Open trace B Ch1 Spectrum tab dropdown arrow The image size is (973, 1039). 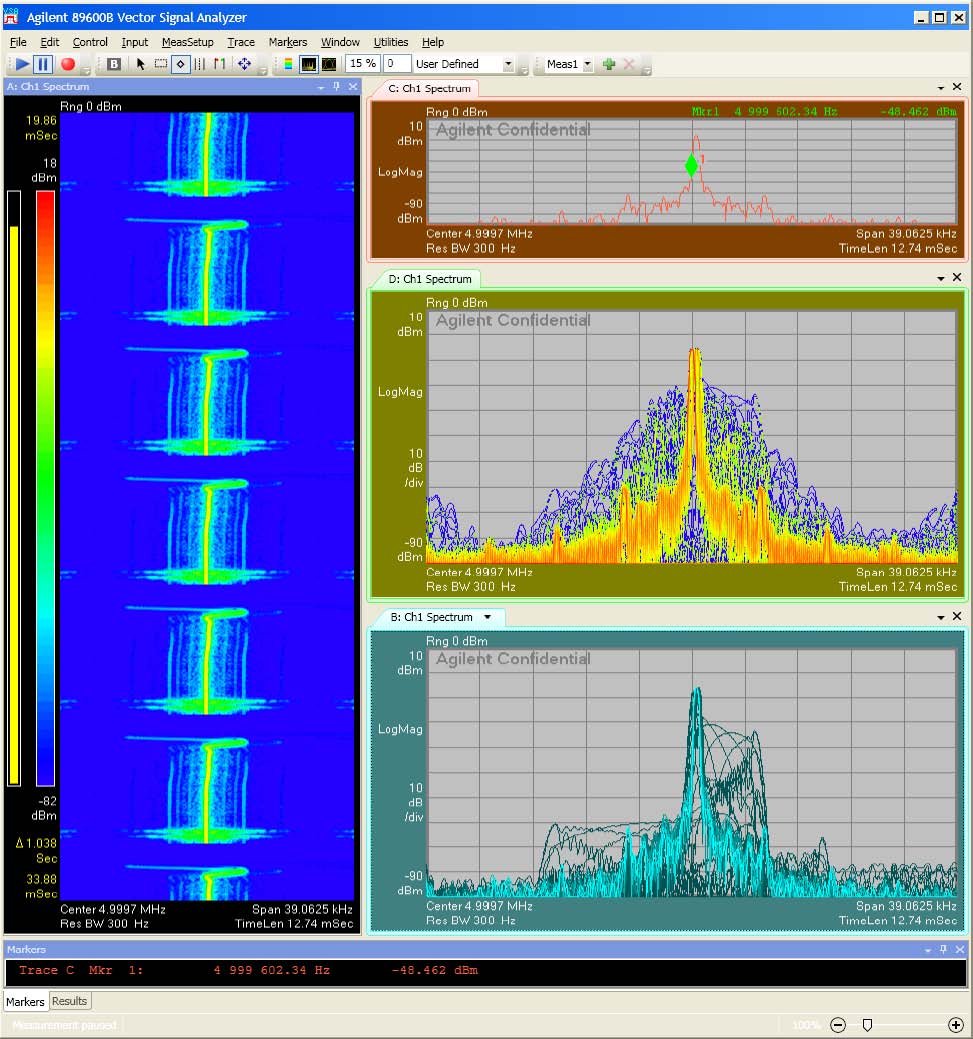point(488,617)
